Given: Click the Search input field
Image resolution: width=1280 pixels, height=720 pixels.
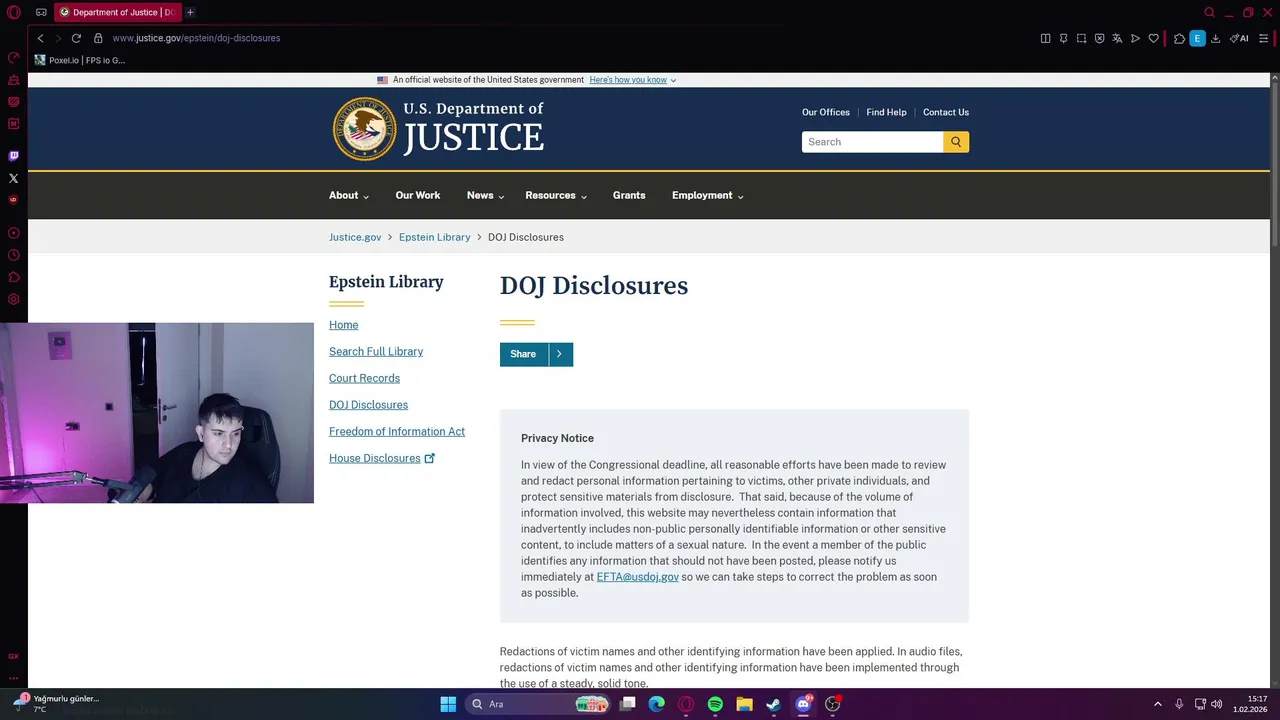Looking at the screenshot, I should click(872, 142).
